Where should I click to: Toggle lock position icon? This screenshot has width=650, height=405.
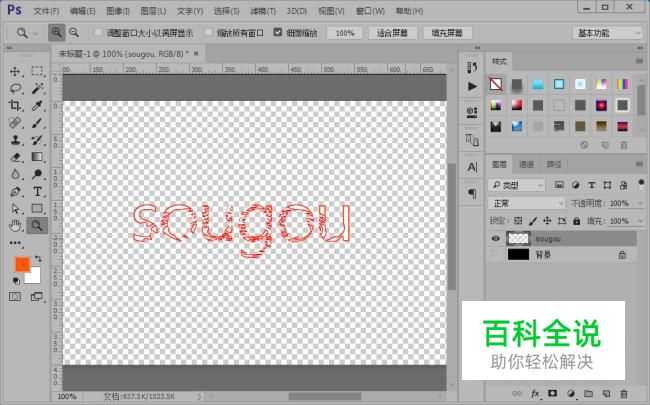click(547, 221)
